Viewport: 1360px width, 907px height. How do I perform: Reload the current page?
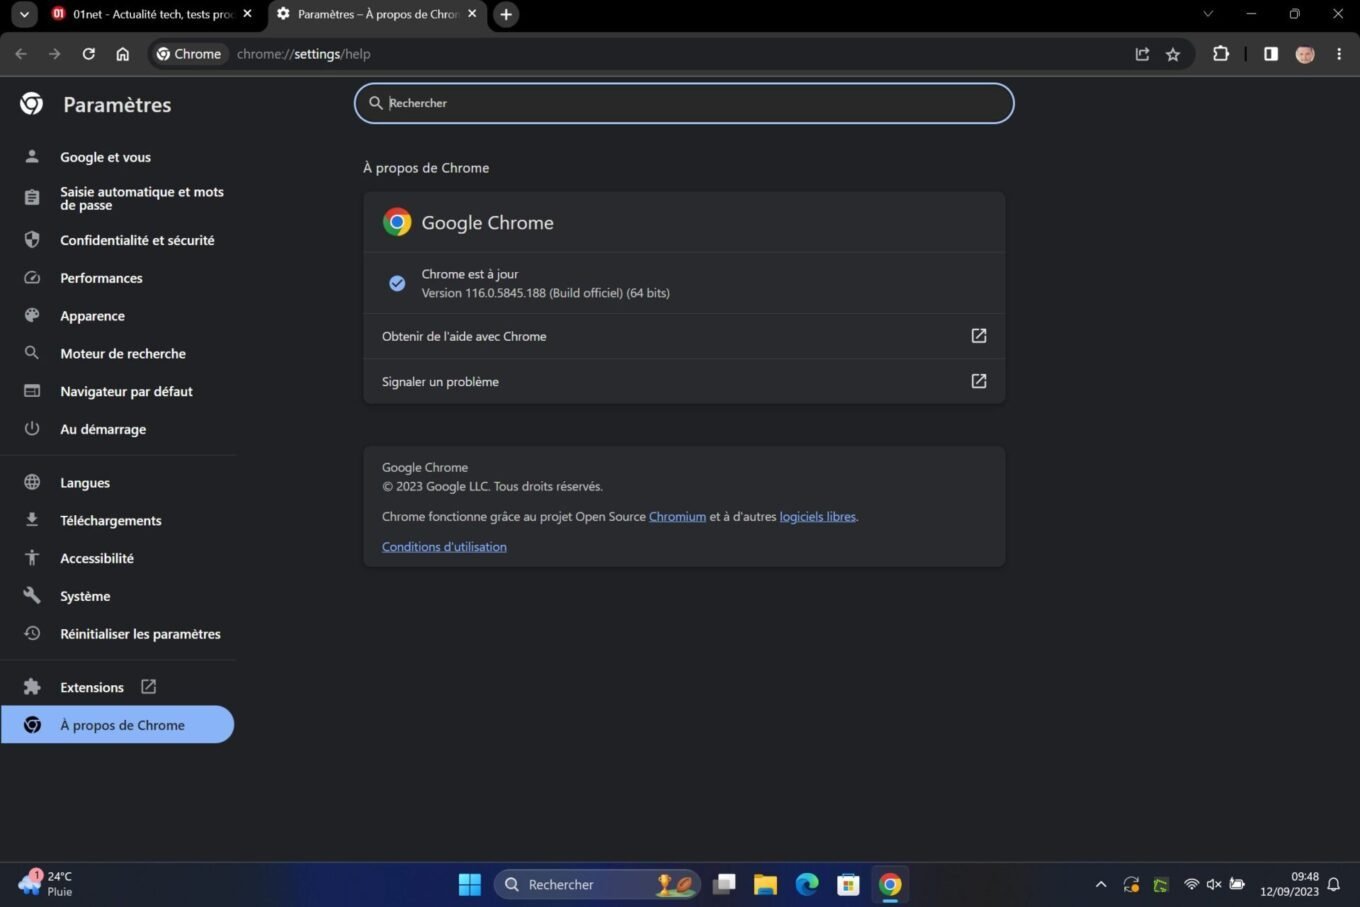[89, 54]
